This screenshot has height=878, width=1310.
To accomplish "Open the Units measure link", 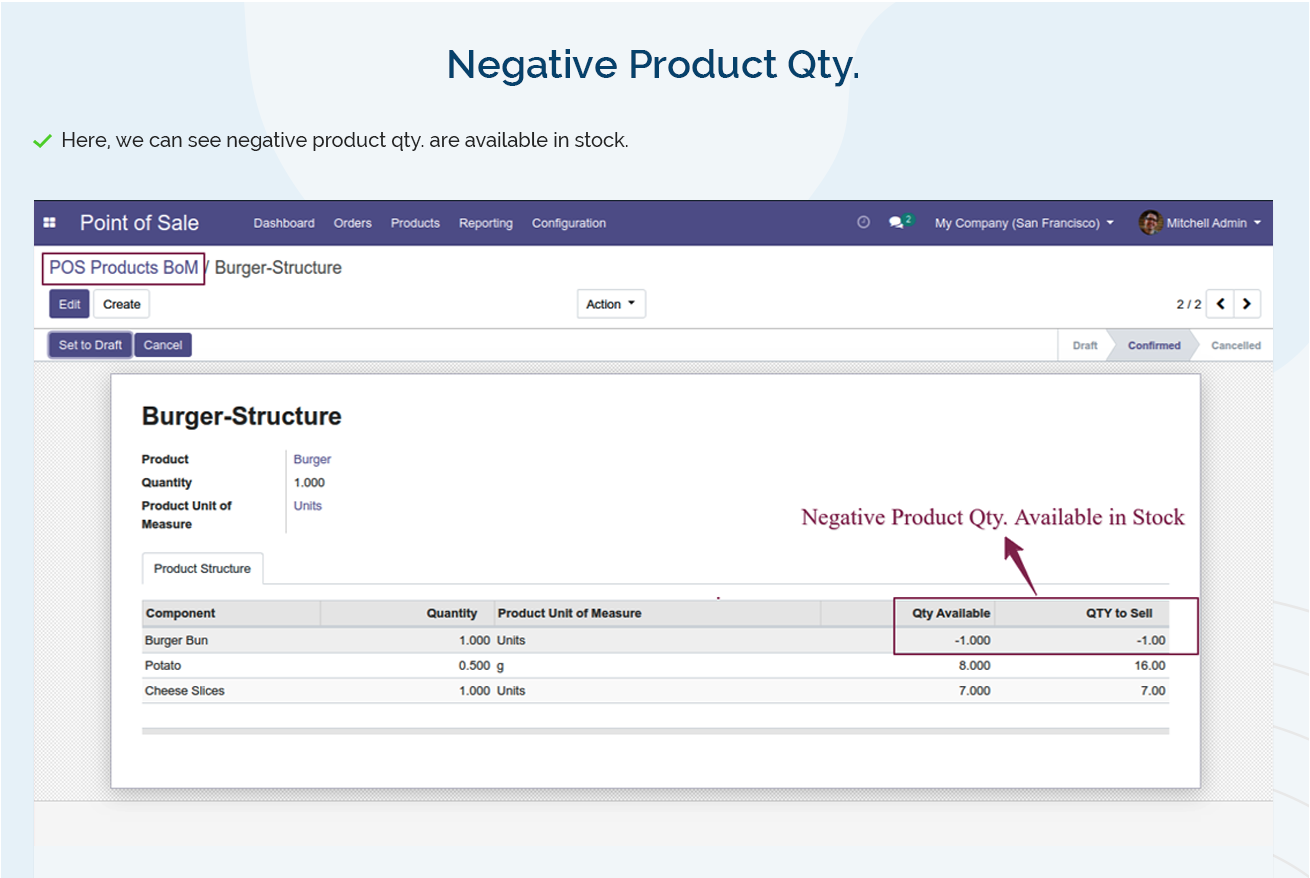I will click(x=308, y=506).
